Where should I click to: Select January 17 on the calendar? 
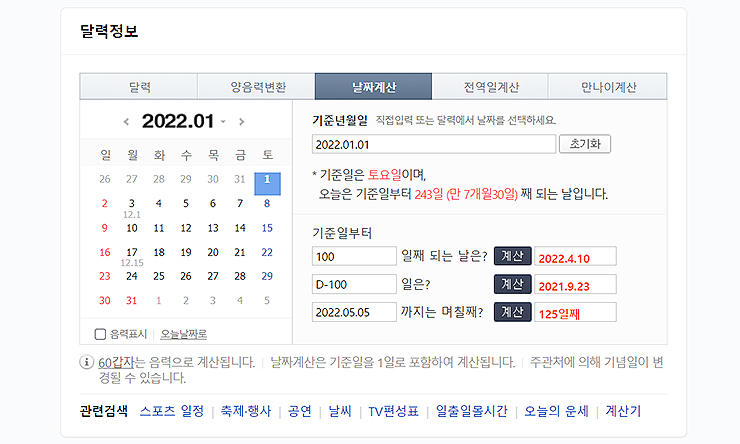132,252
